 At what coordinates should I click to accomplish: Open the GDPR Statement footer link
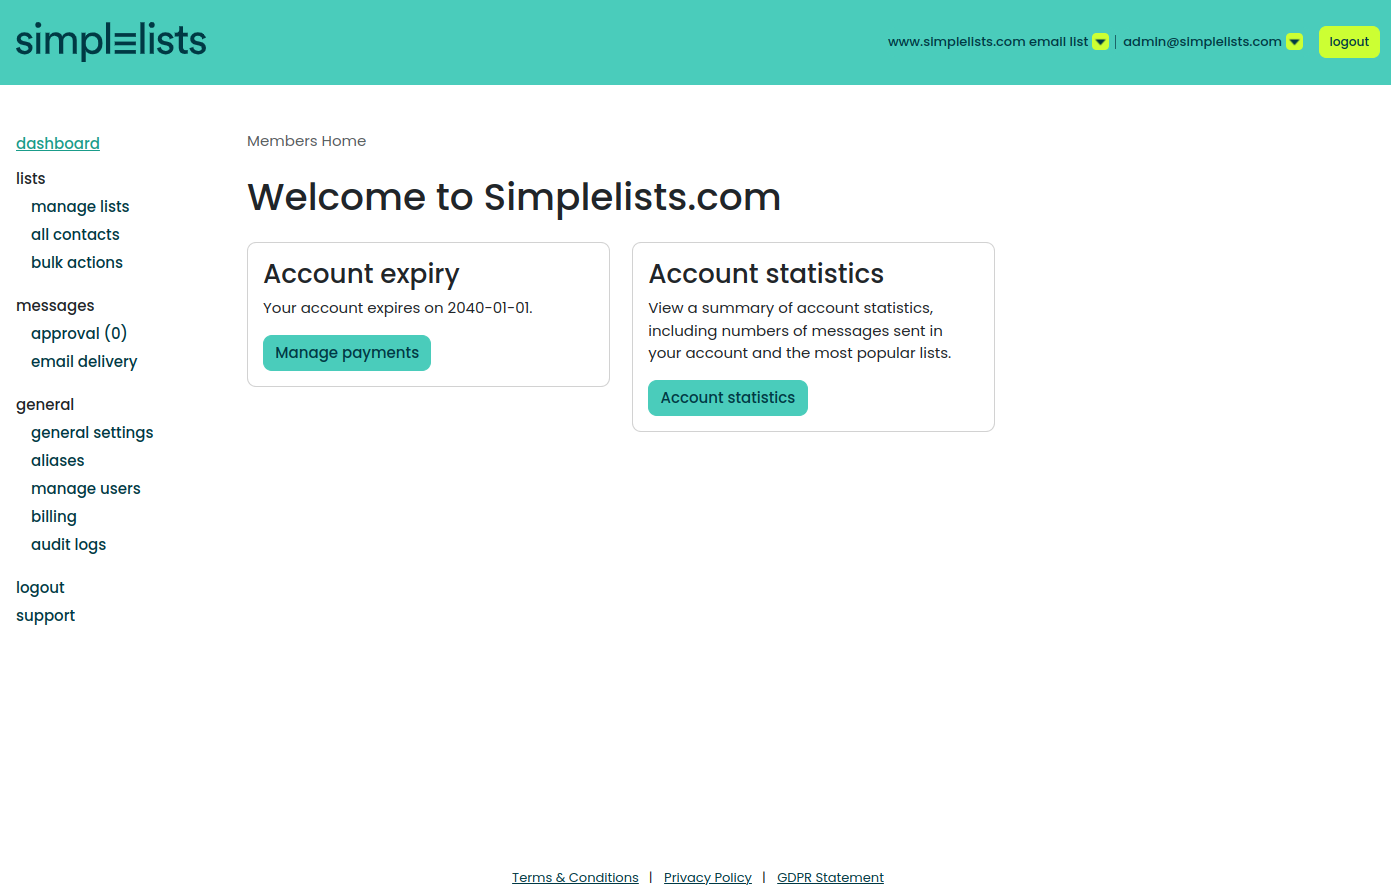tap(830, 877)
